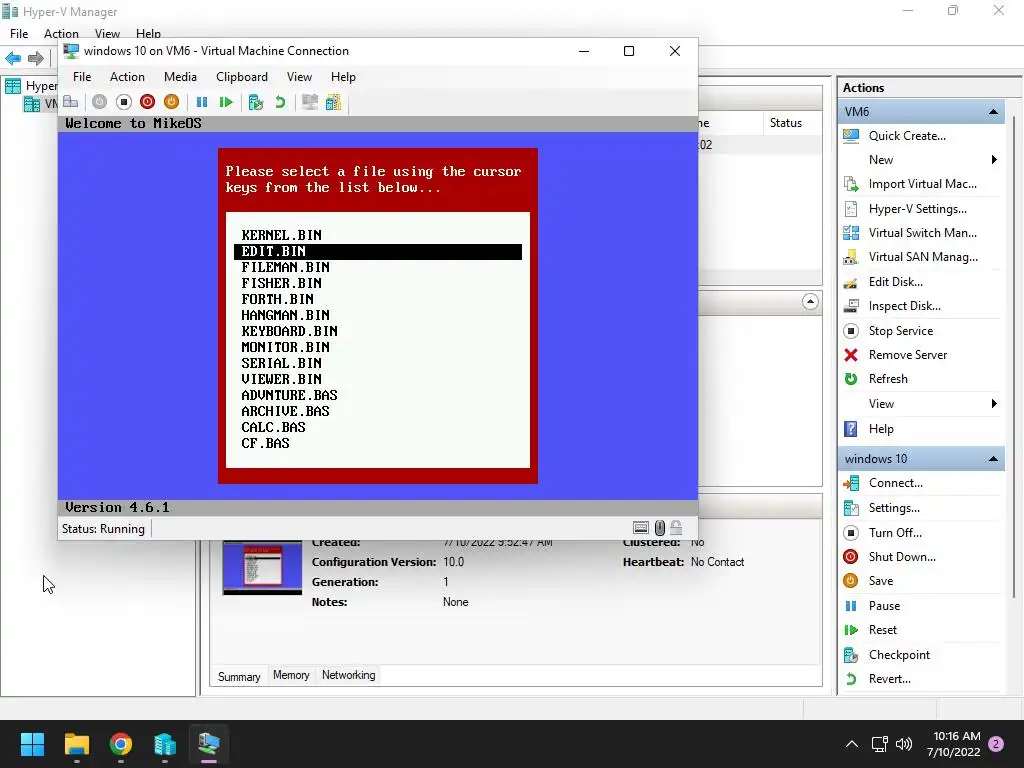1024x768 pixels.
Task: Choose FILEMAN.BIN from the list
Action: (x=285, y=267)
